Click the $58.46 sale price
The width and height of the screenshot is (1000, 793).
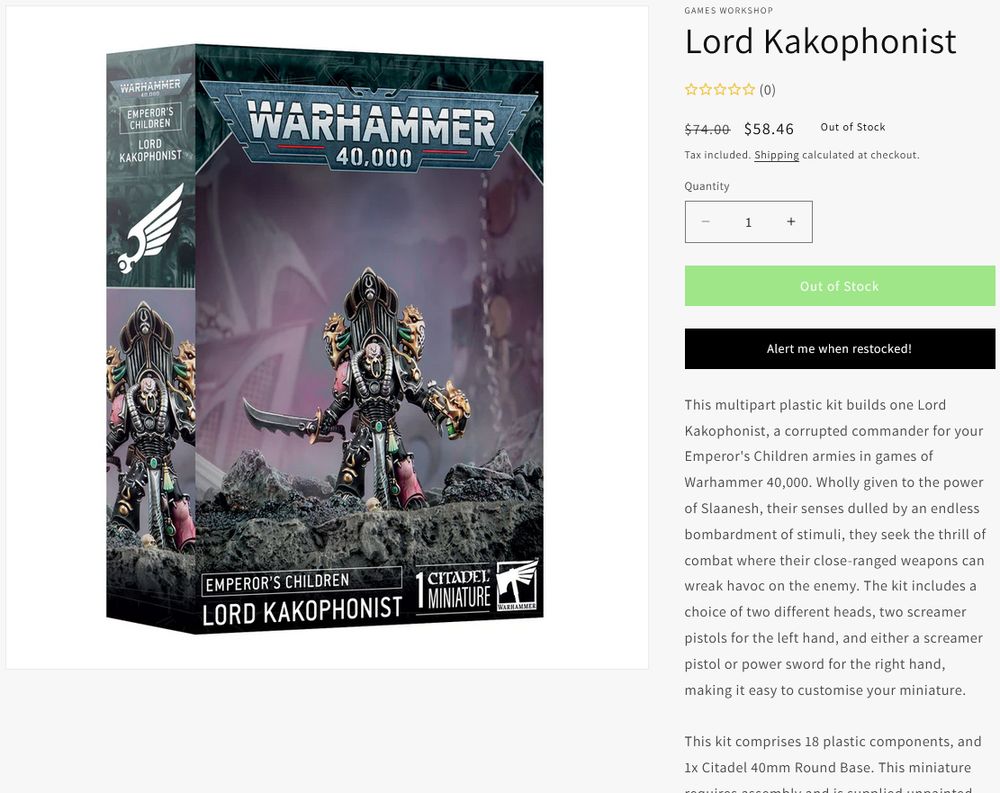pos(768,129)
